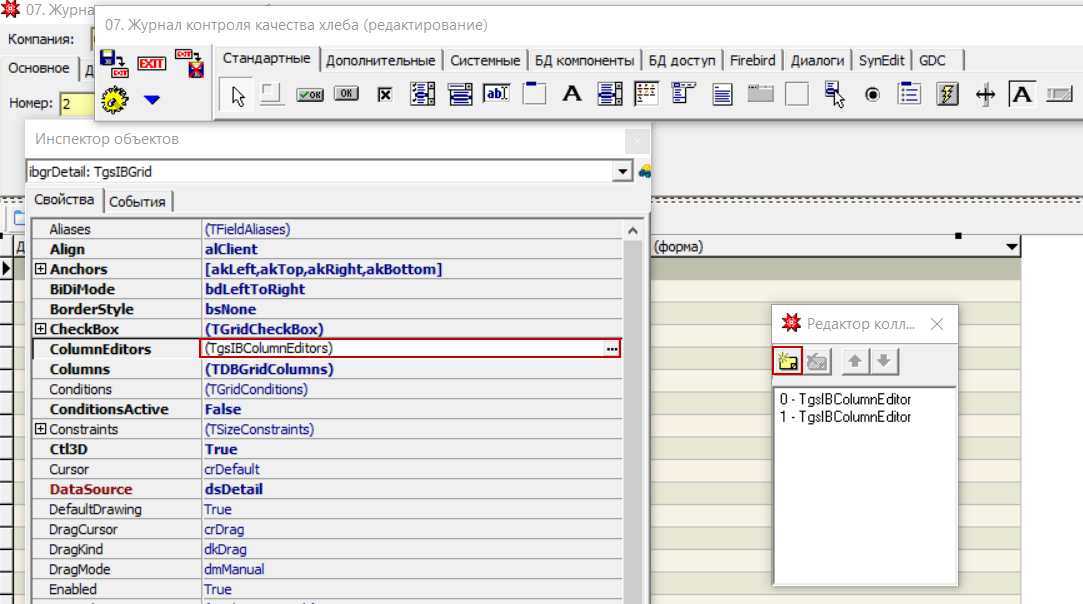Image resolution: width=1083 pixels, height=604 pixels.
Task: Open the Firebird component palette tab
Action: point(752,60)
